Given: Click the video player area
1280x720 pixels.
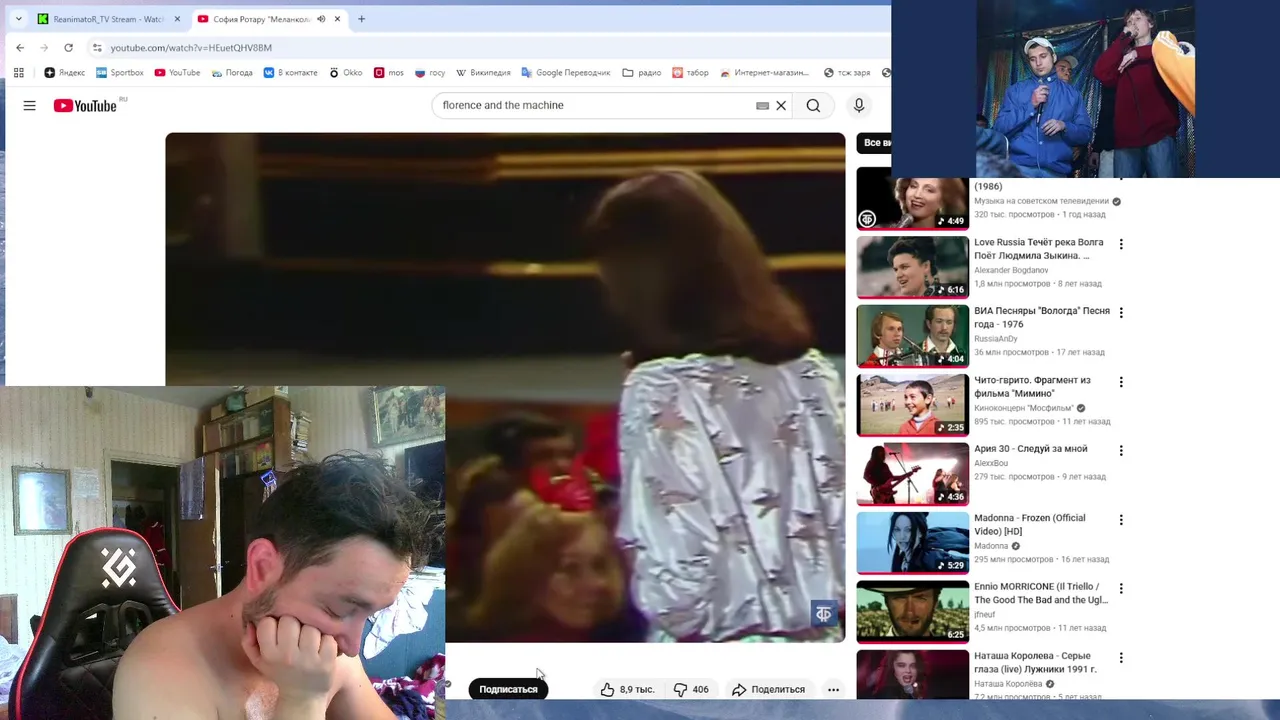Looking at the screenshot, I should click(505, 387).
